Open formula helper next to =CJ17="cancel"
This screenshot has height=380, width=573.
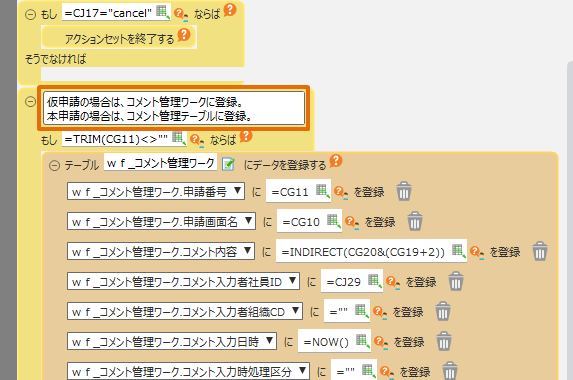click(181, 14)
